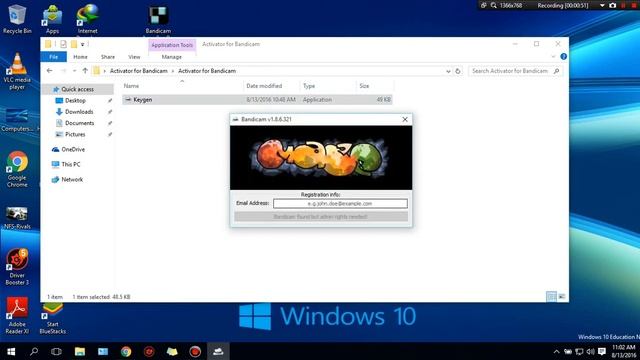
Task: Open VLC media player desktop icon
Action: click(x=17, y=71)
